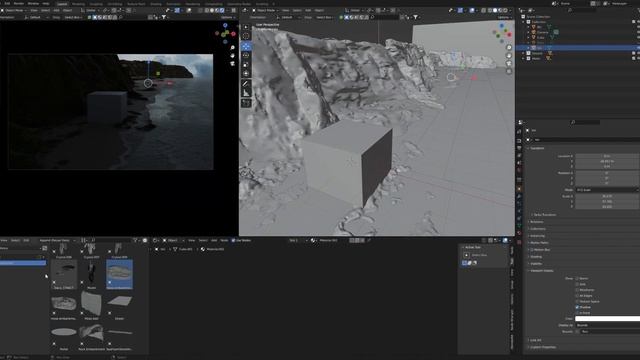640x360 pixels.
Task: Enable the Name viewport display checkbox
Action: (577, 278)
